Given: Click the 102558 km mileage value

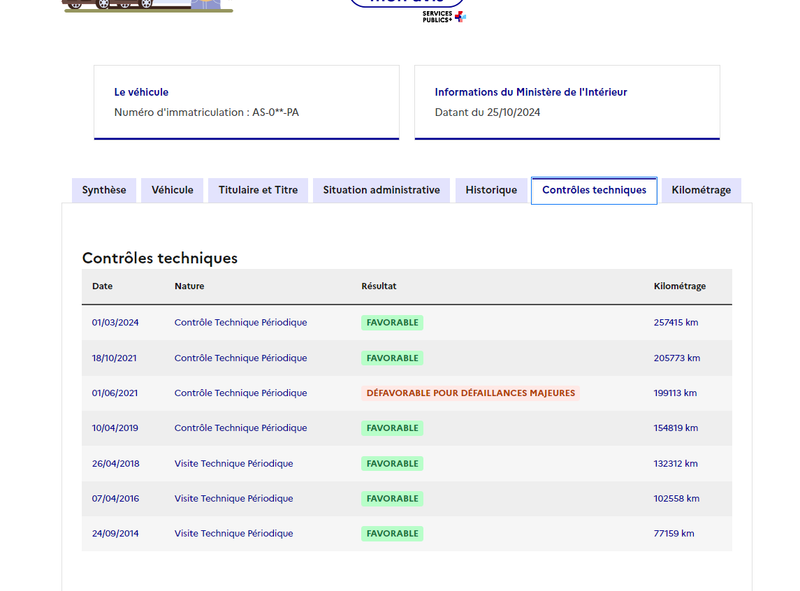Looking at the screenshot, I should pyautogui.click(x=677, y=499).
